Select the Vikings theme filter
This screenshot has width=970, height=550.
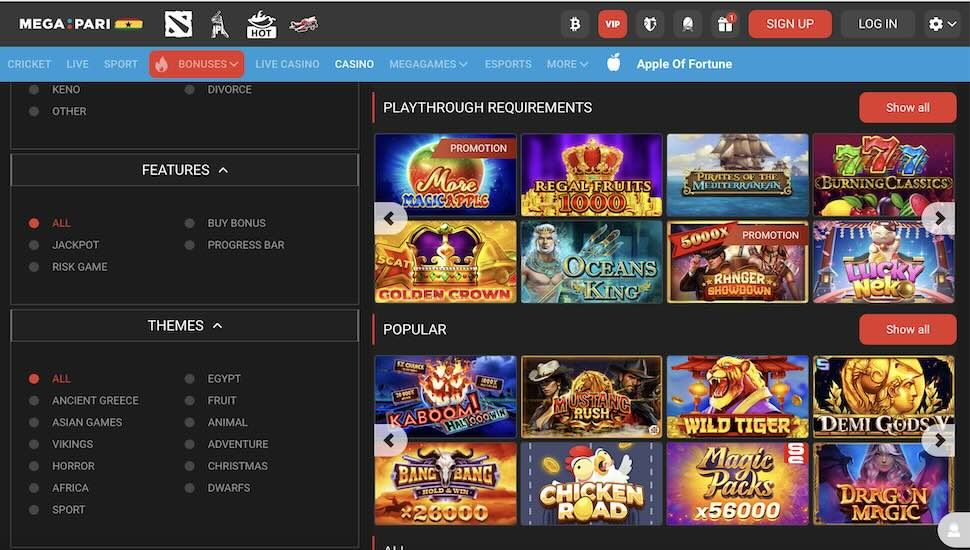click(61, 444)
